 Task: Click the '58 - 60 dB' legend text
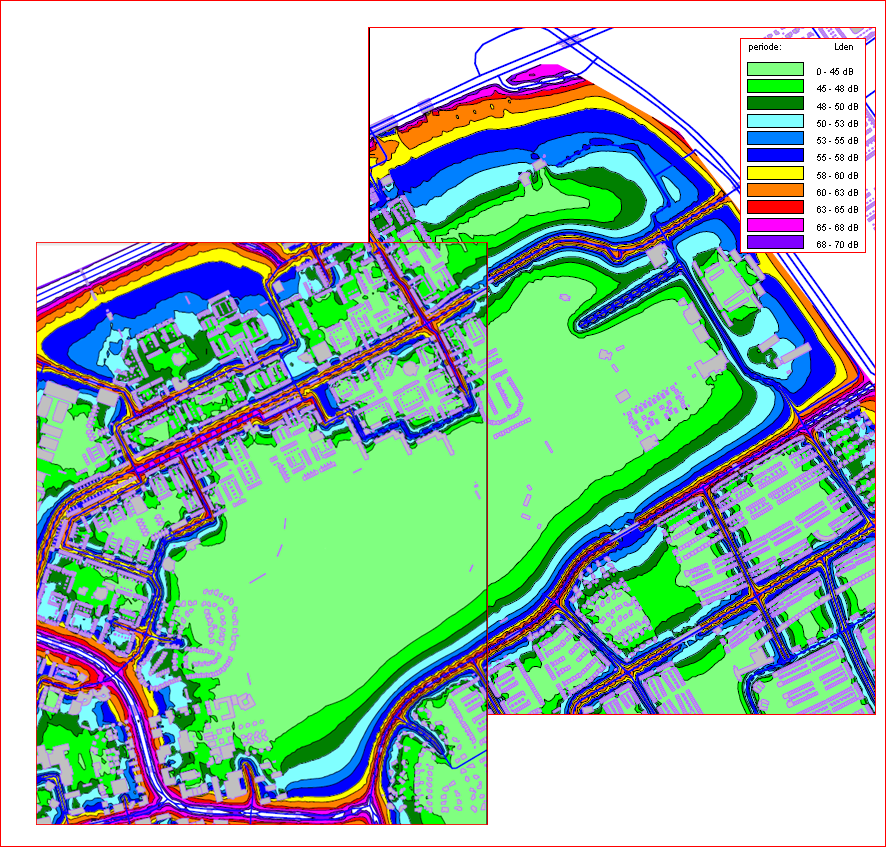837,175
